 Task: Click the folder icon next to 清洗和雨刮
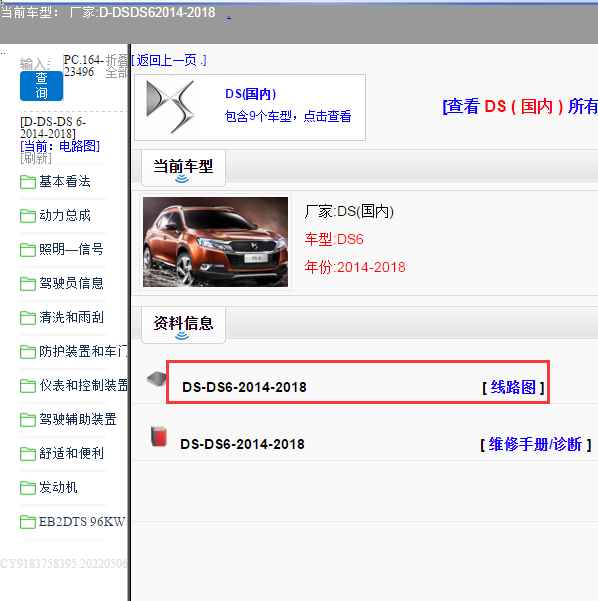point(28,318)
